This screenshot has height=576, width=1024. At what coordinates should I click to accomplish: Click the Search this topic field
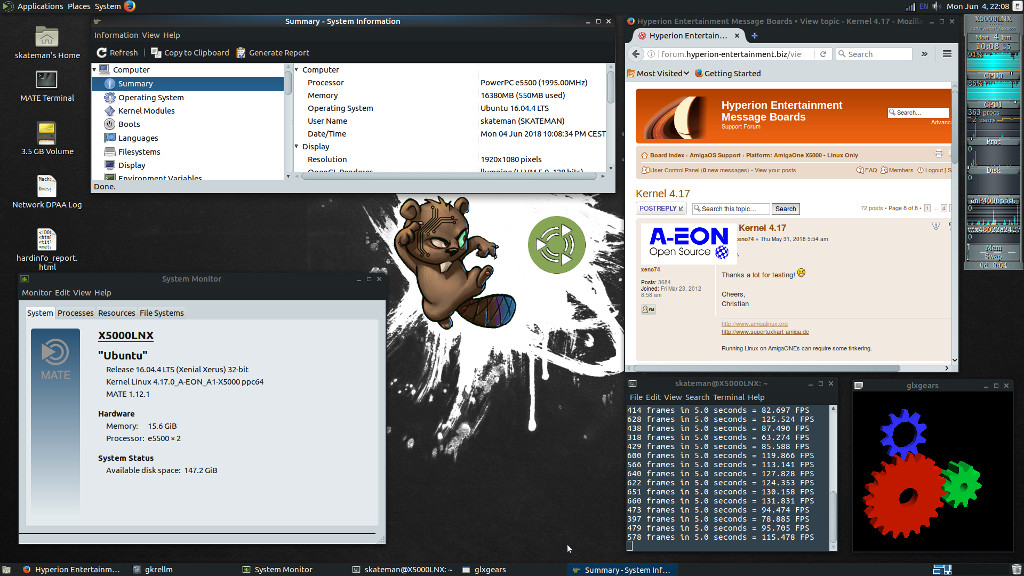pos(731,209)
